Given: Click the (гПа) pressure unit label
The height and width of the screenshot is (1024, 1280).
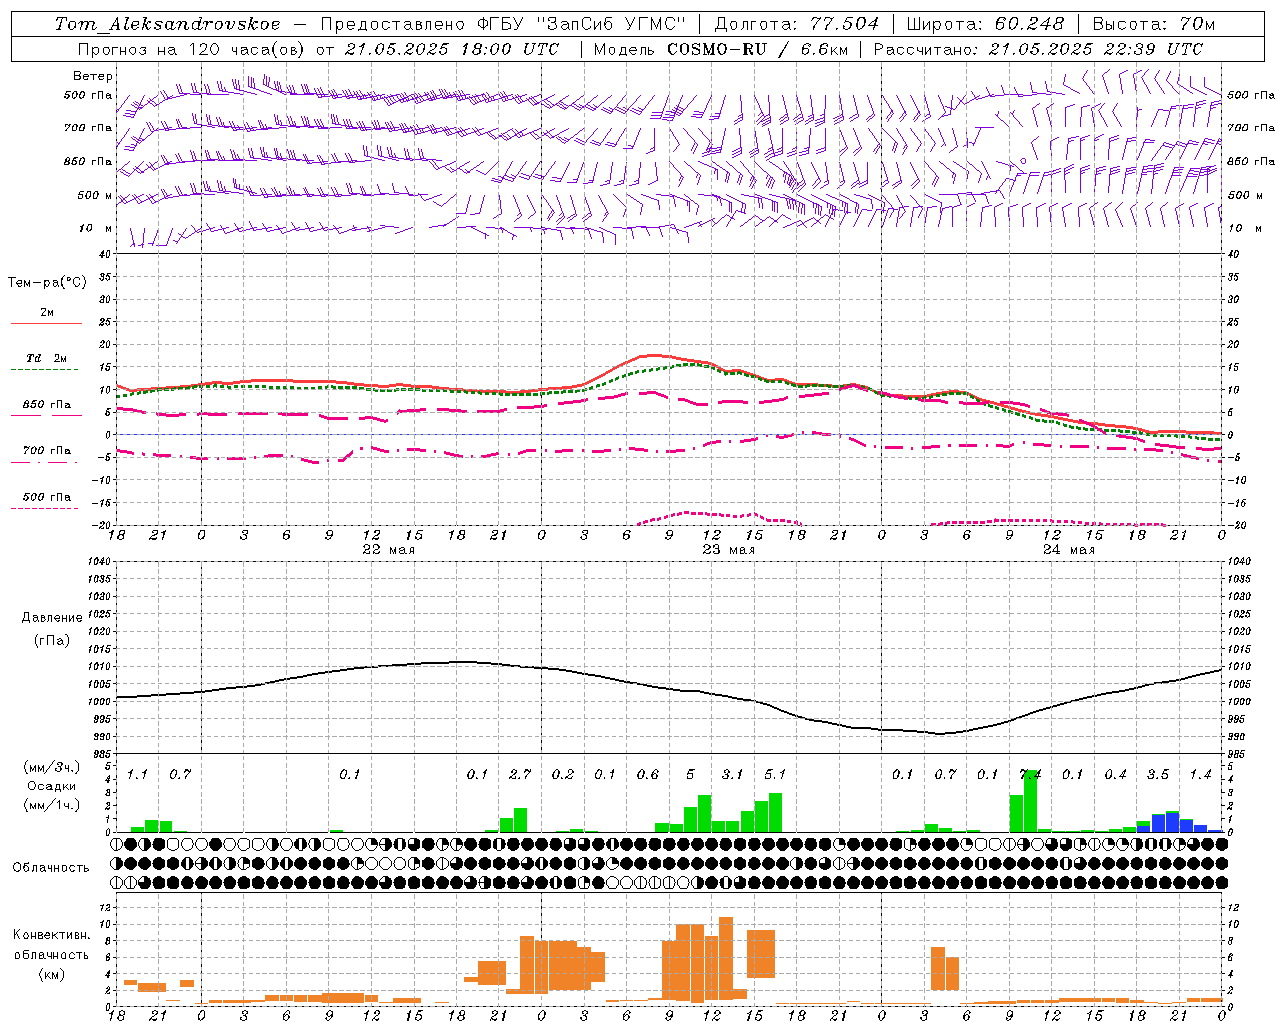Looking at the screenshot, I should 52,640.
